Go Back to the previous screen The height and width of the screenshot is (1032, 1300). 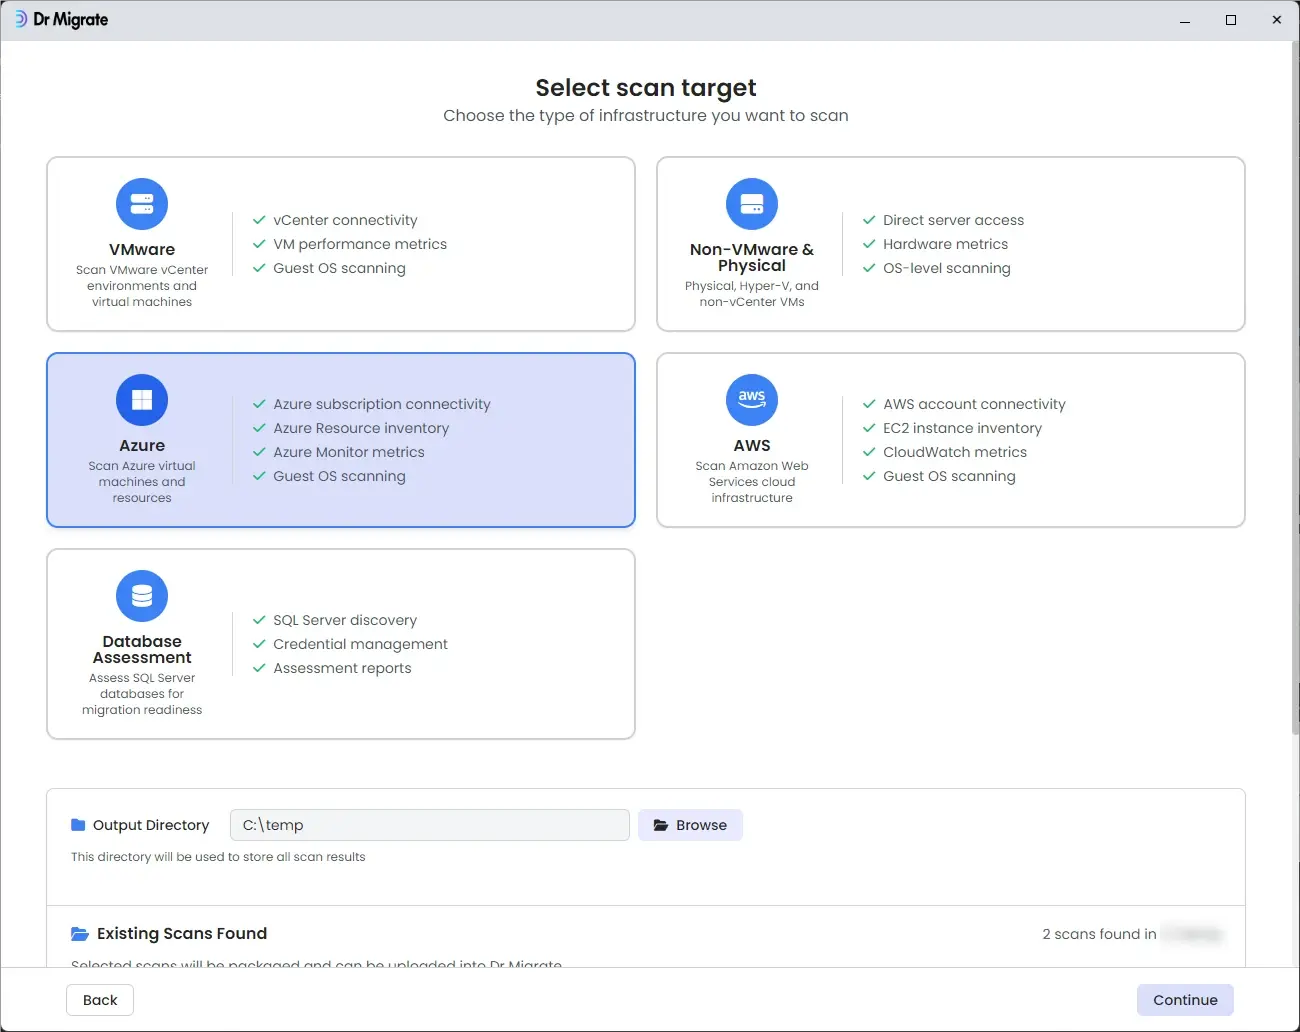[100, 1000]
